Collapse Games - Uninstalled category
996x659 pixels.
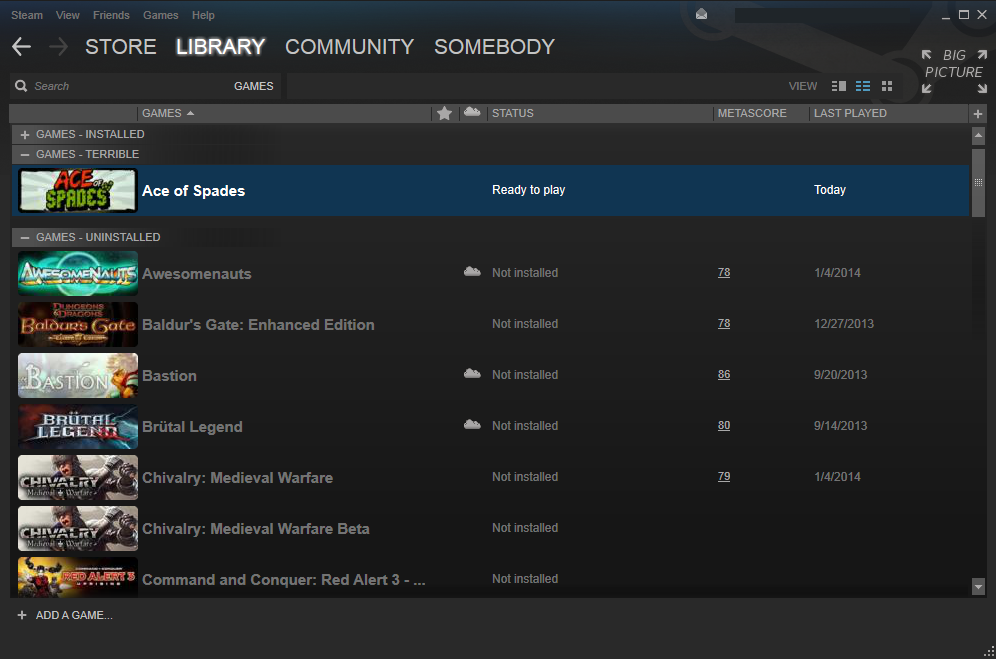(x=25, y=238)
